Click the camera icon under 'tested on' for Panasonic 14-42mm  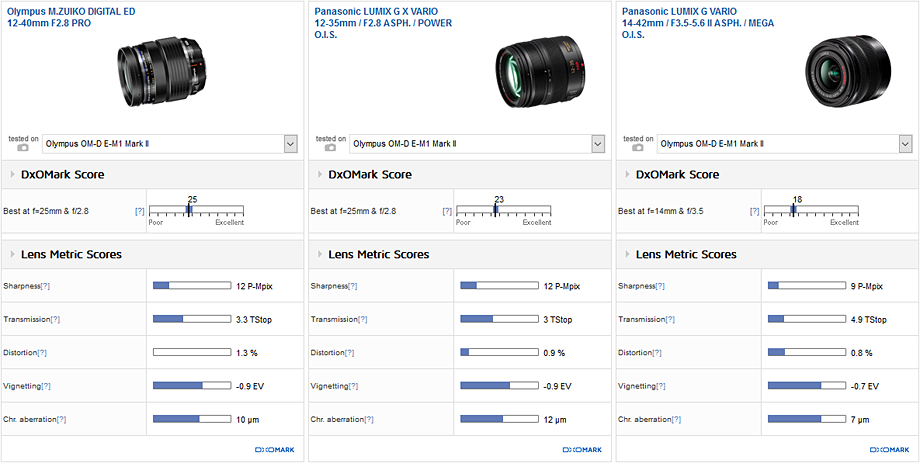(x=637, y=148)
